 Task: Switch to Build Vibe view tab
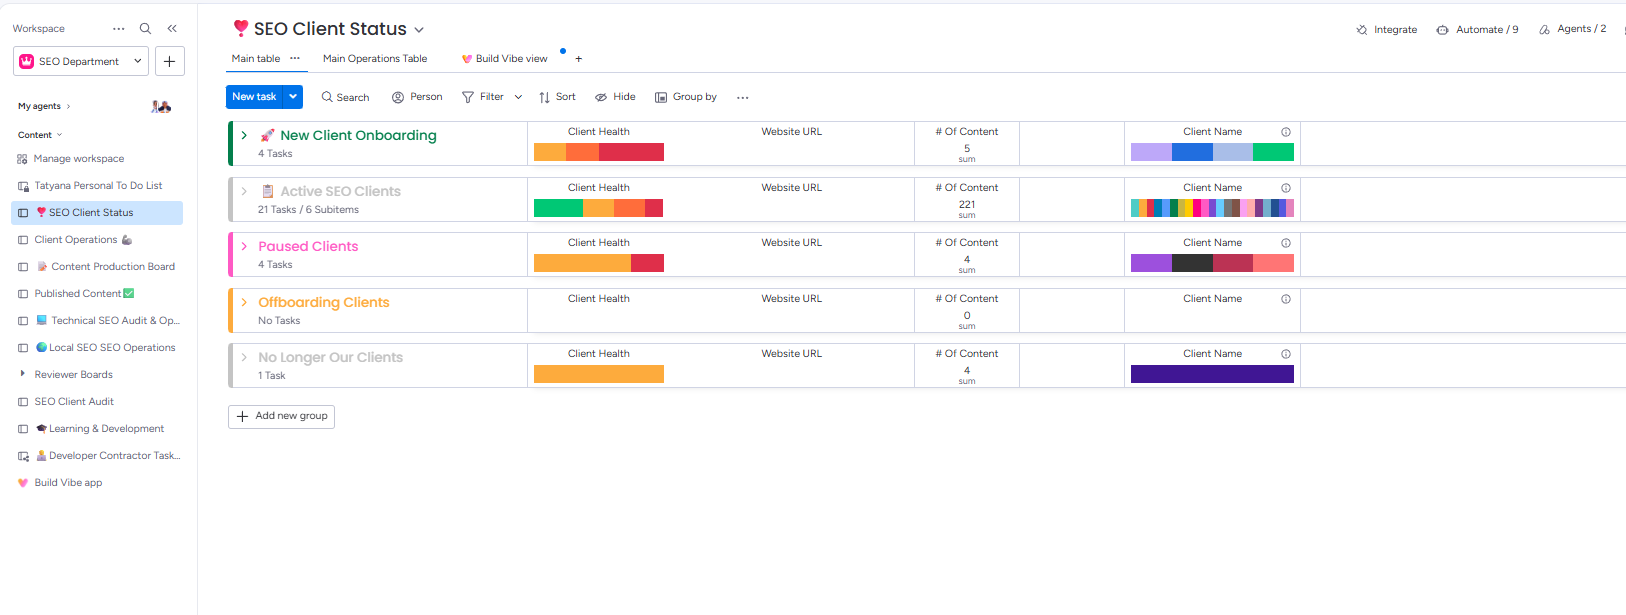point(505,59)
